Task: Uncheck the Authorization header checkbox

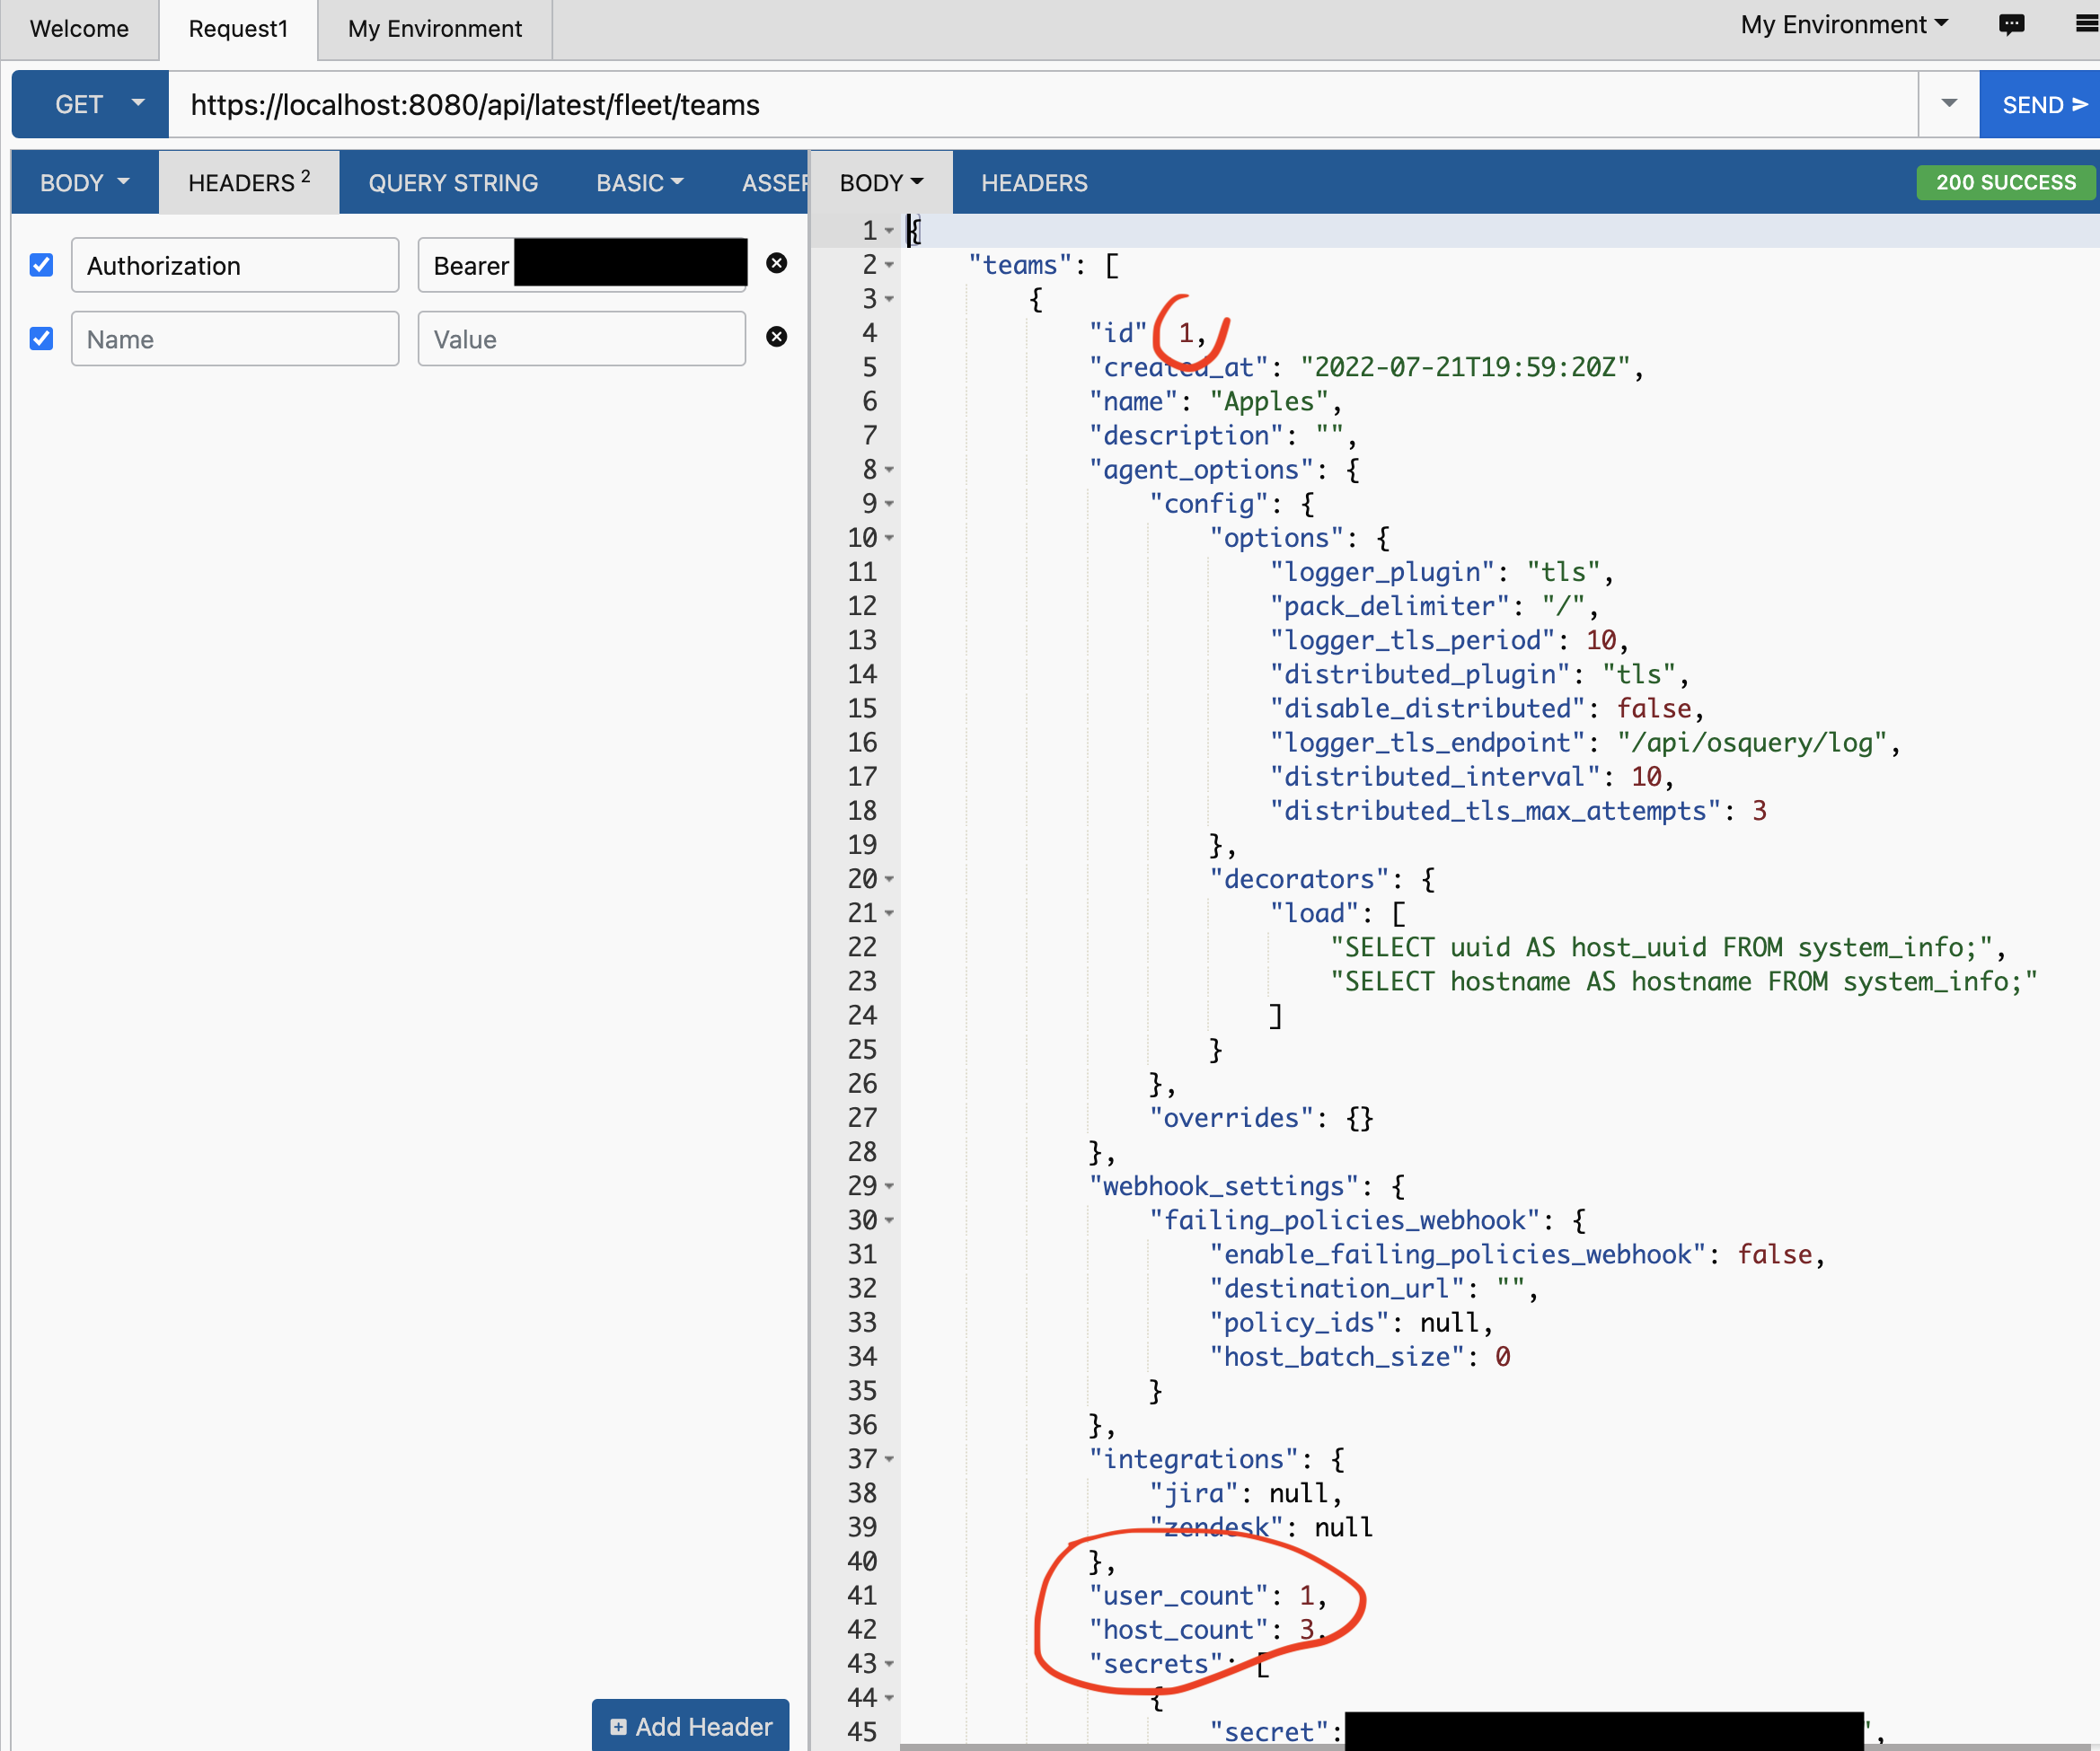Action: (x=41, y=265)
